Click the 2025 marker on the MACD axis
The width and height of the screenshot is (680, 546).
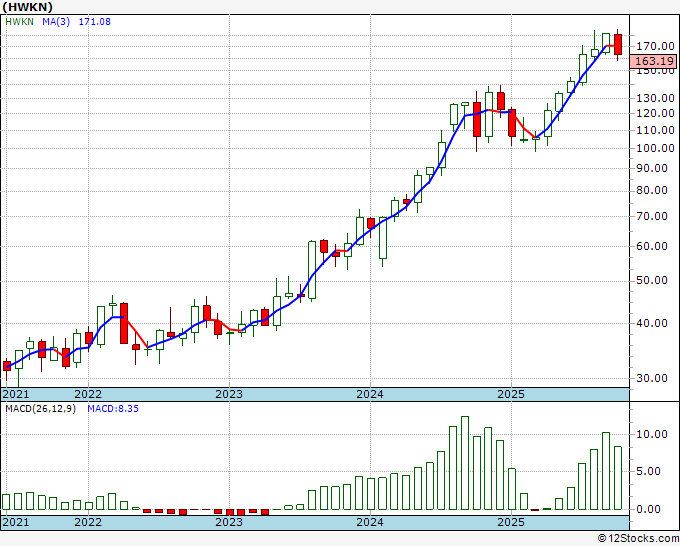[511, 522]
